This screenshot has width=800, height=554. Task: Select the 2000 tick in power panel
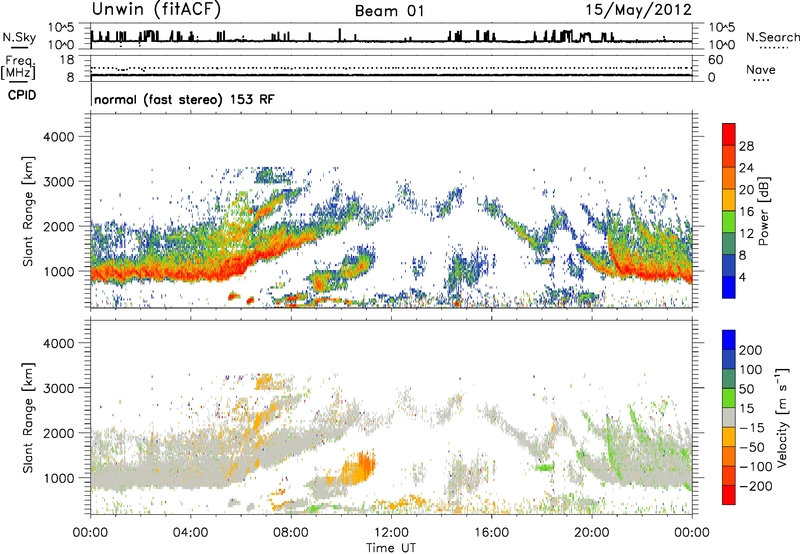tap(59, 226)
